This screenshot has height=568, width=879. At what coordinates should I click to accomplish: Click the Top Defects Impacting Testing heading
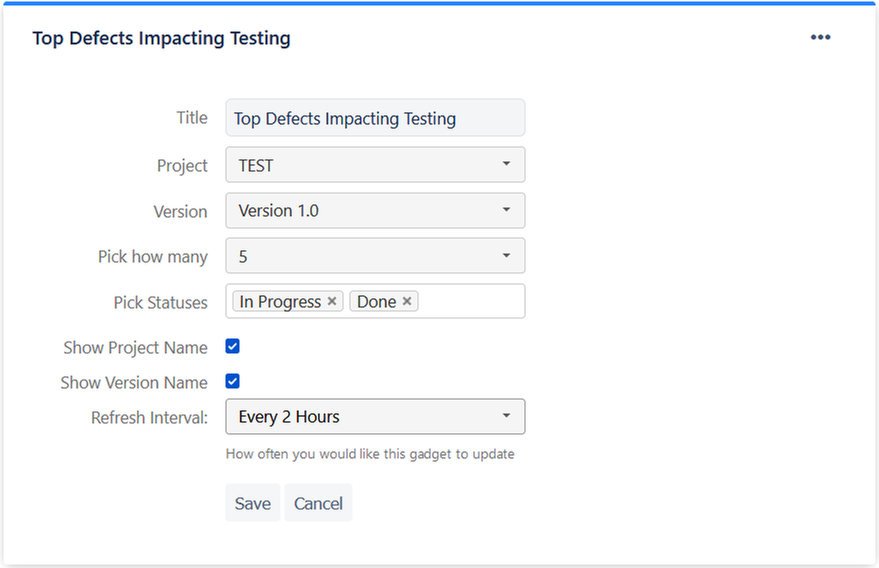click(161, 39)
